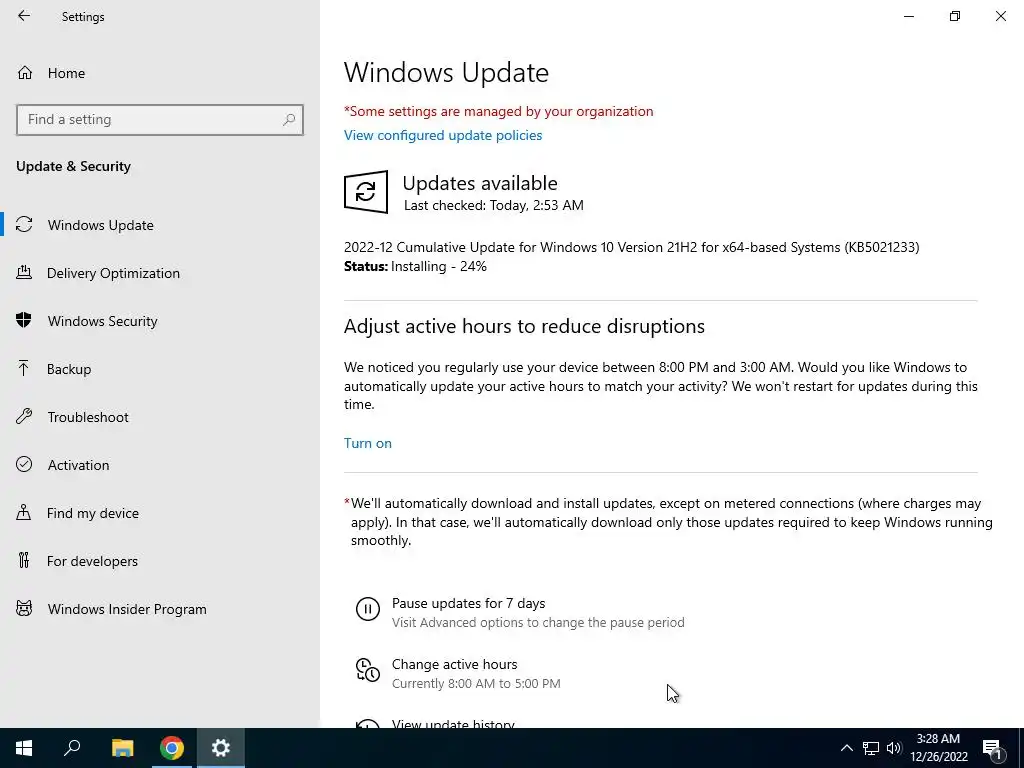This screenshot has width=1024, height=768.
Task: Open the notification Action Center
Action: coord(993,748)
